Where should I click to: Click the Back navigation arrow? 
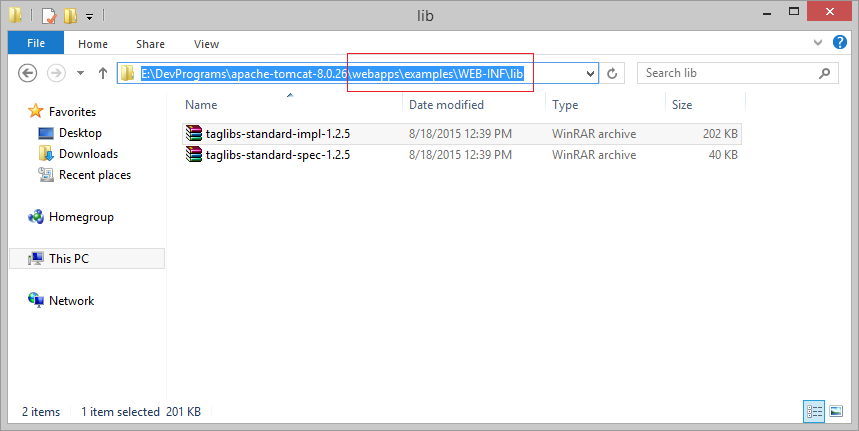[x=27, y=73]
